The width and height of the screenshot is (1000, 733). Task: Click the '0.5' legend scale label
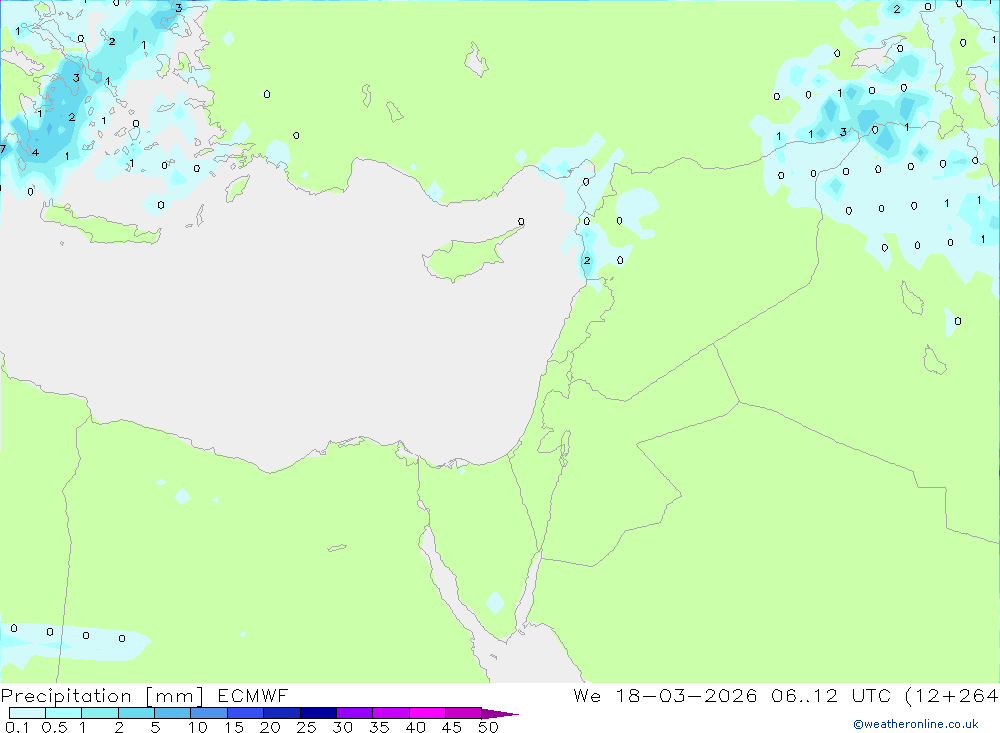click(54, 727)
